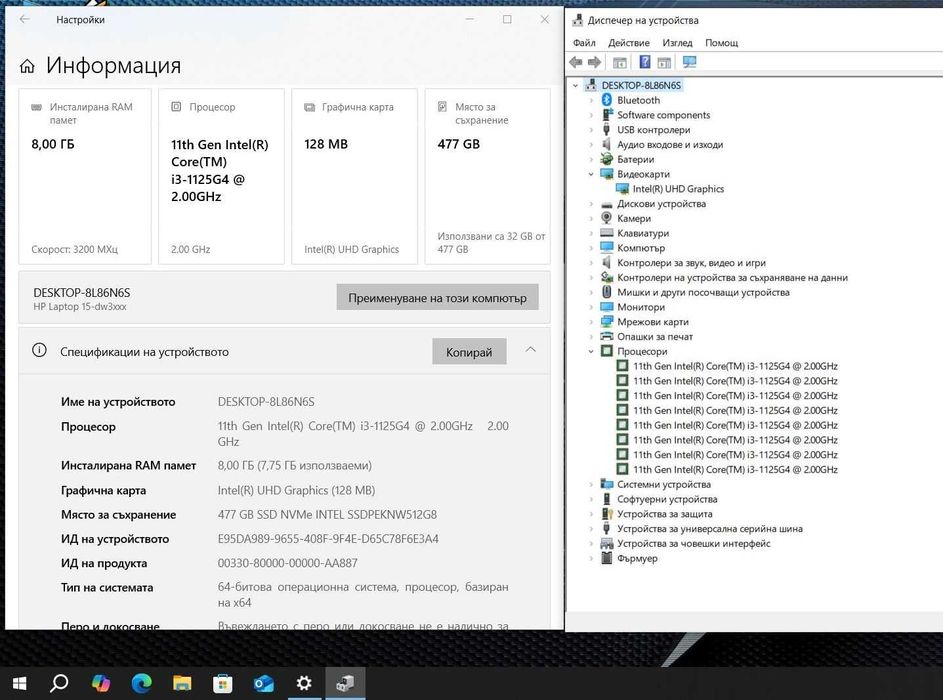Expand the Системни устройства category
Screen dimensions: 943x700
pyautogui.click(x=591, y=484)
